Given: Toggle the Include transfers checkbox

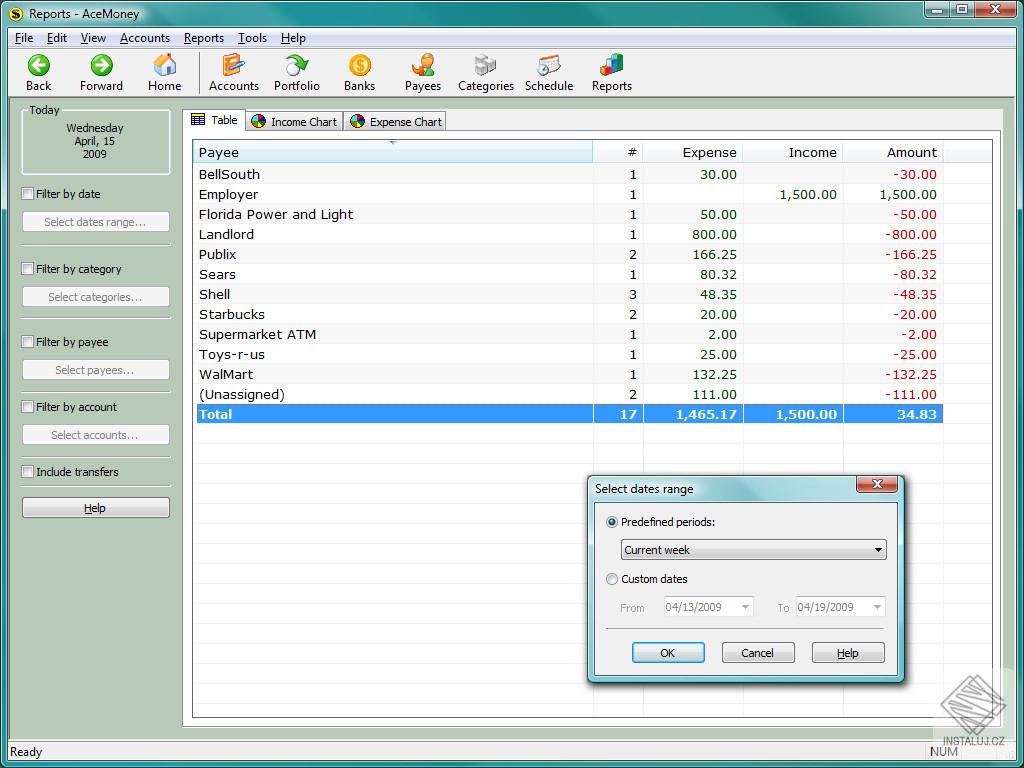Looking at the screenshot, I should [x=28, y=472].
